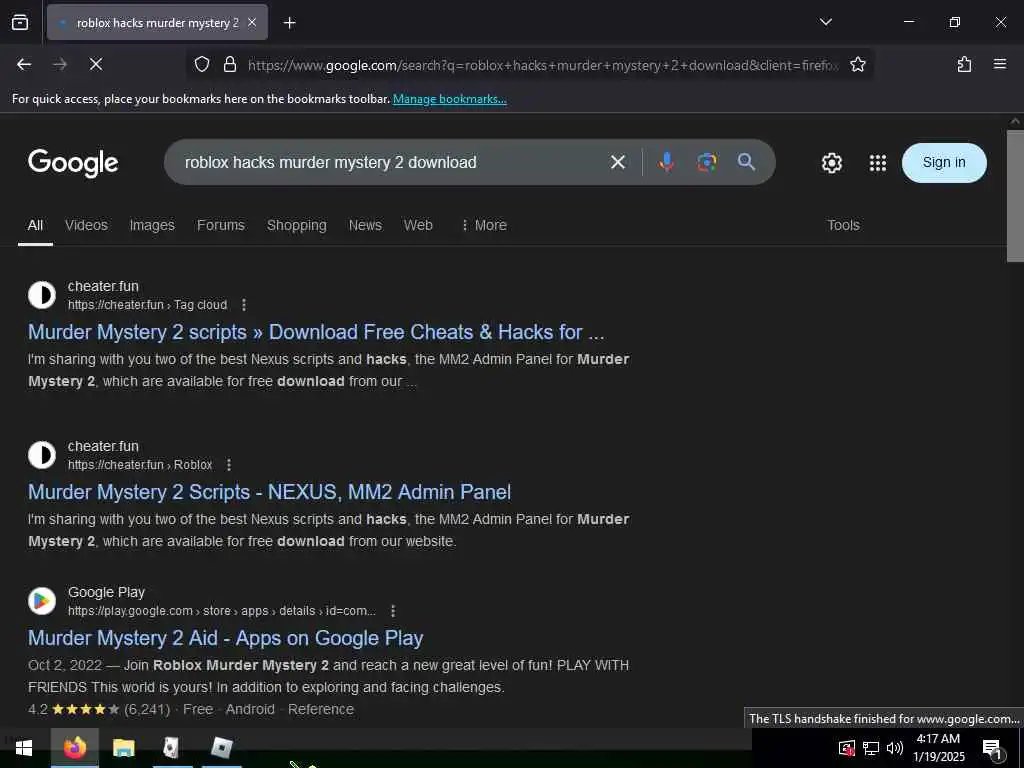Open the Download Free Cheats & Hacks result

coord(316,332)
